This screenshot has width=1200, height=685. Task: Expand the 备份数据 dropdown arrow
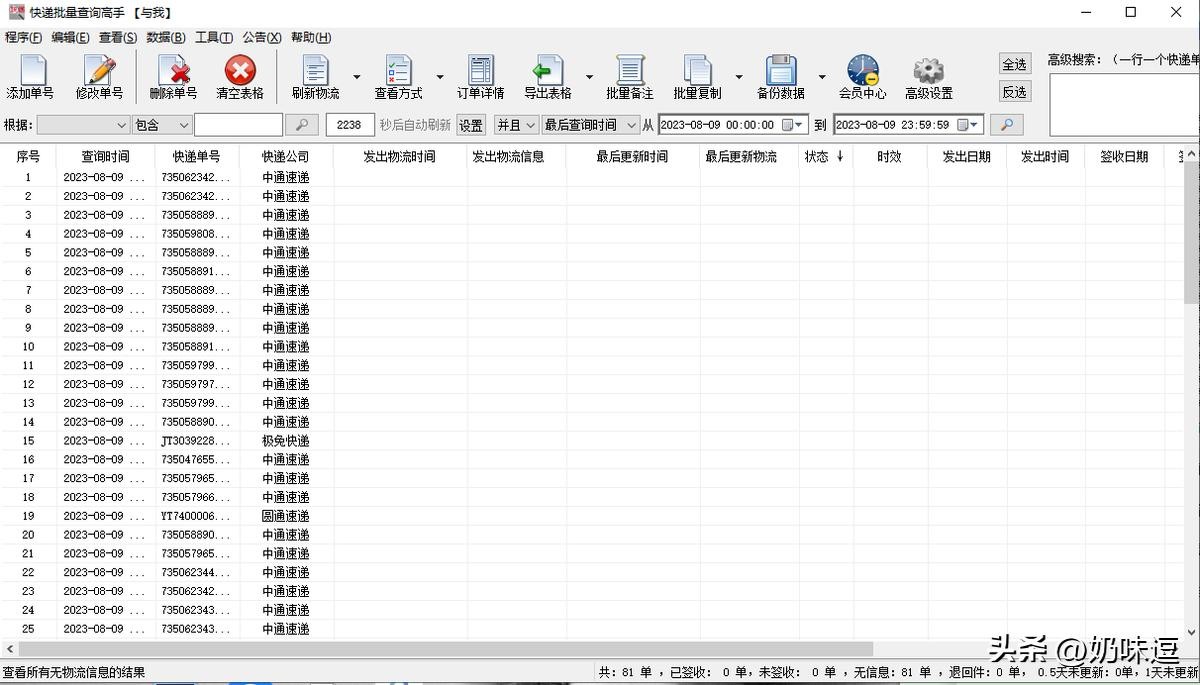[x=822, y=77]
